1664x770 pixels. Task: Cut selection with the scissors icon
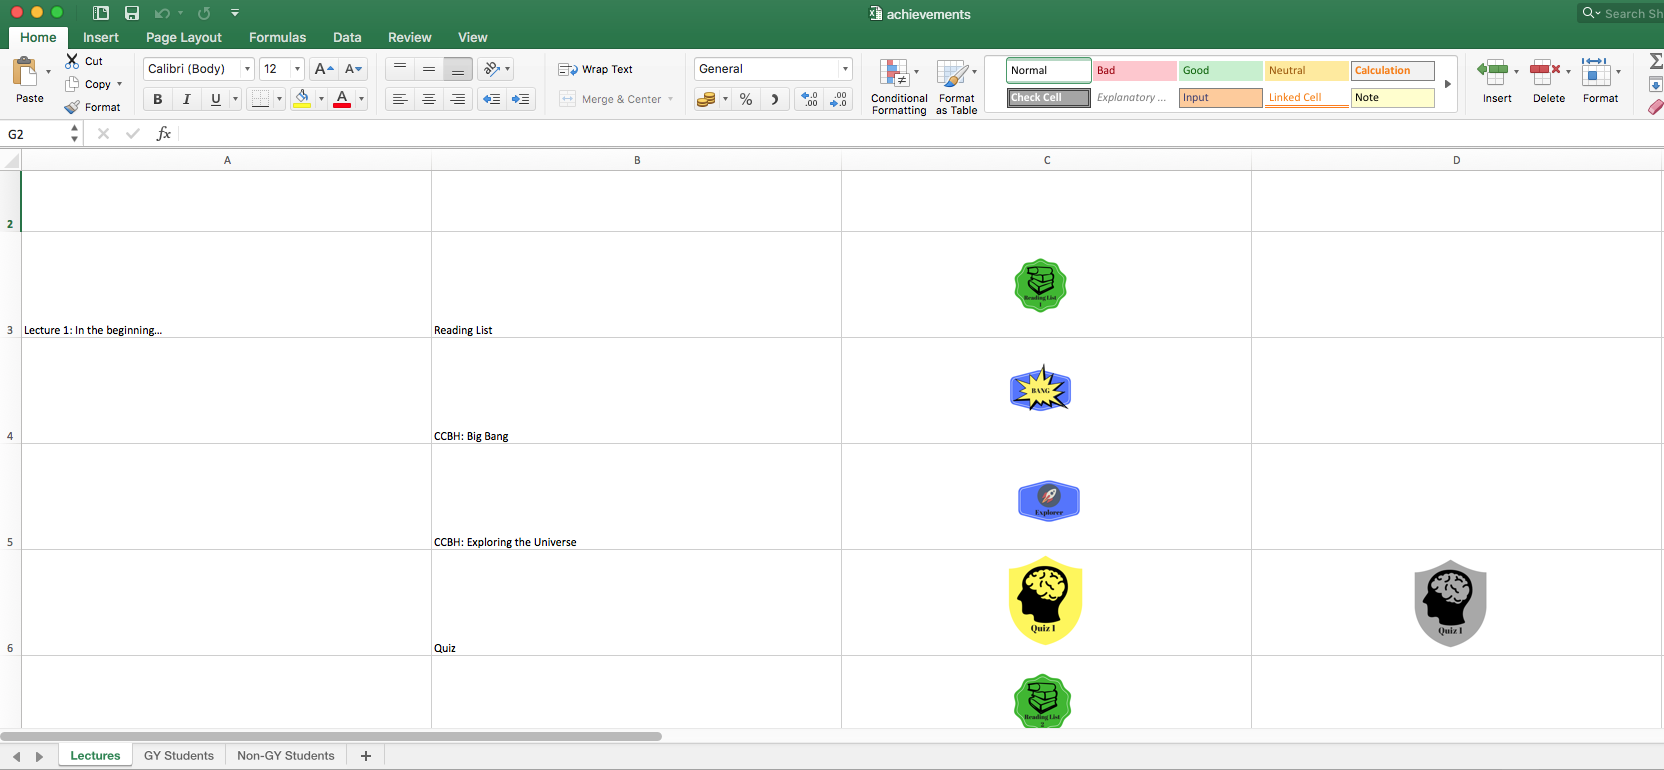72,61
